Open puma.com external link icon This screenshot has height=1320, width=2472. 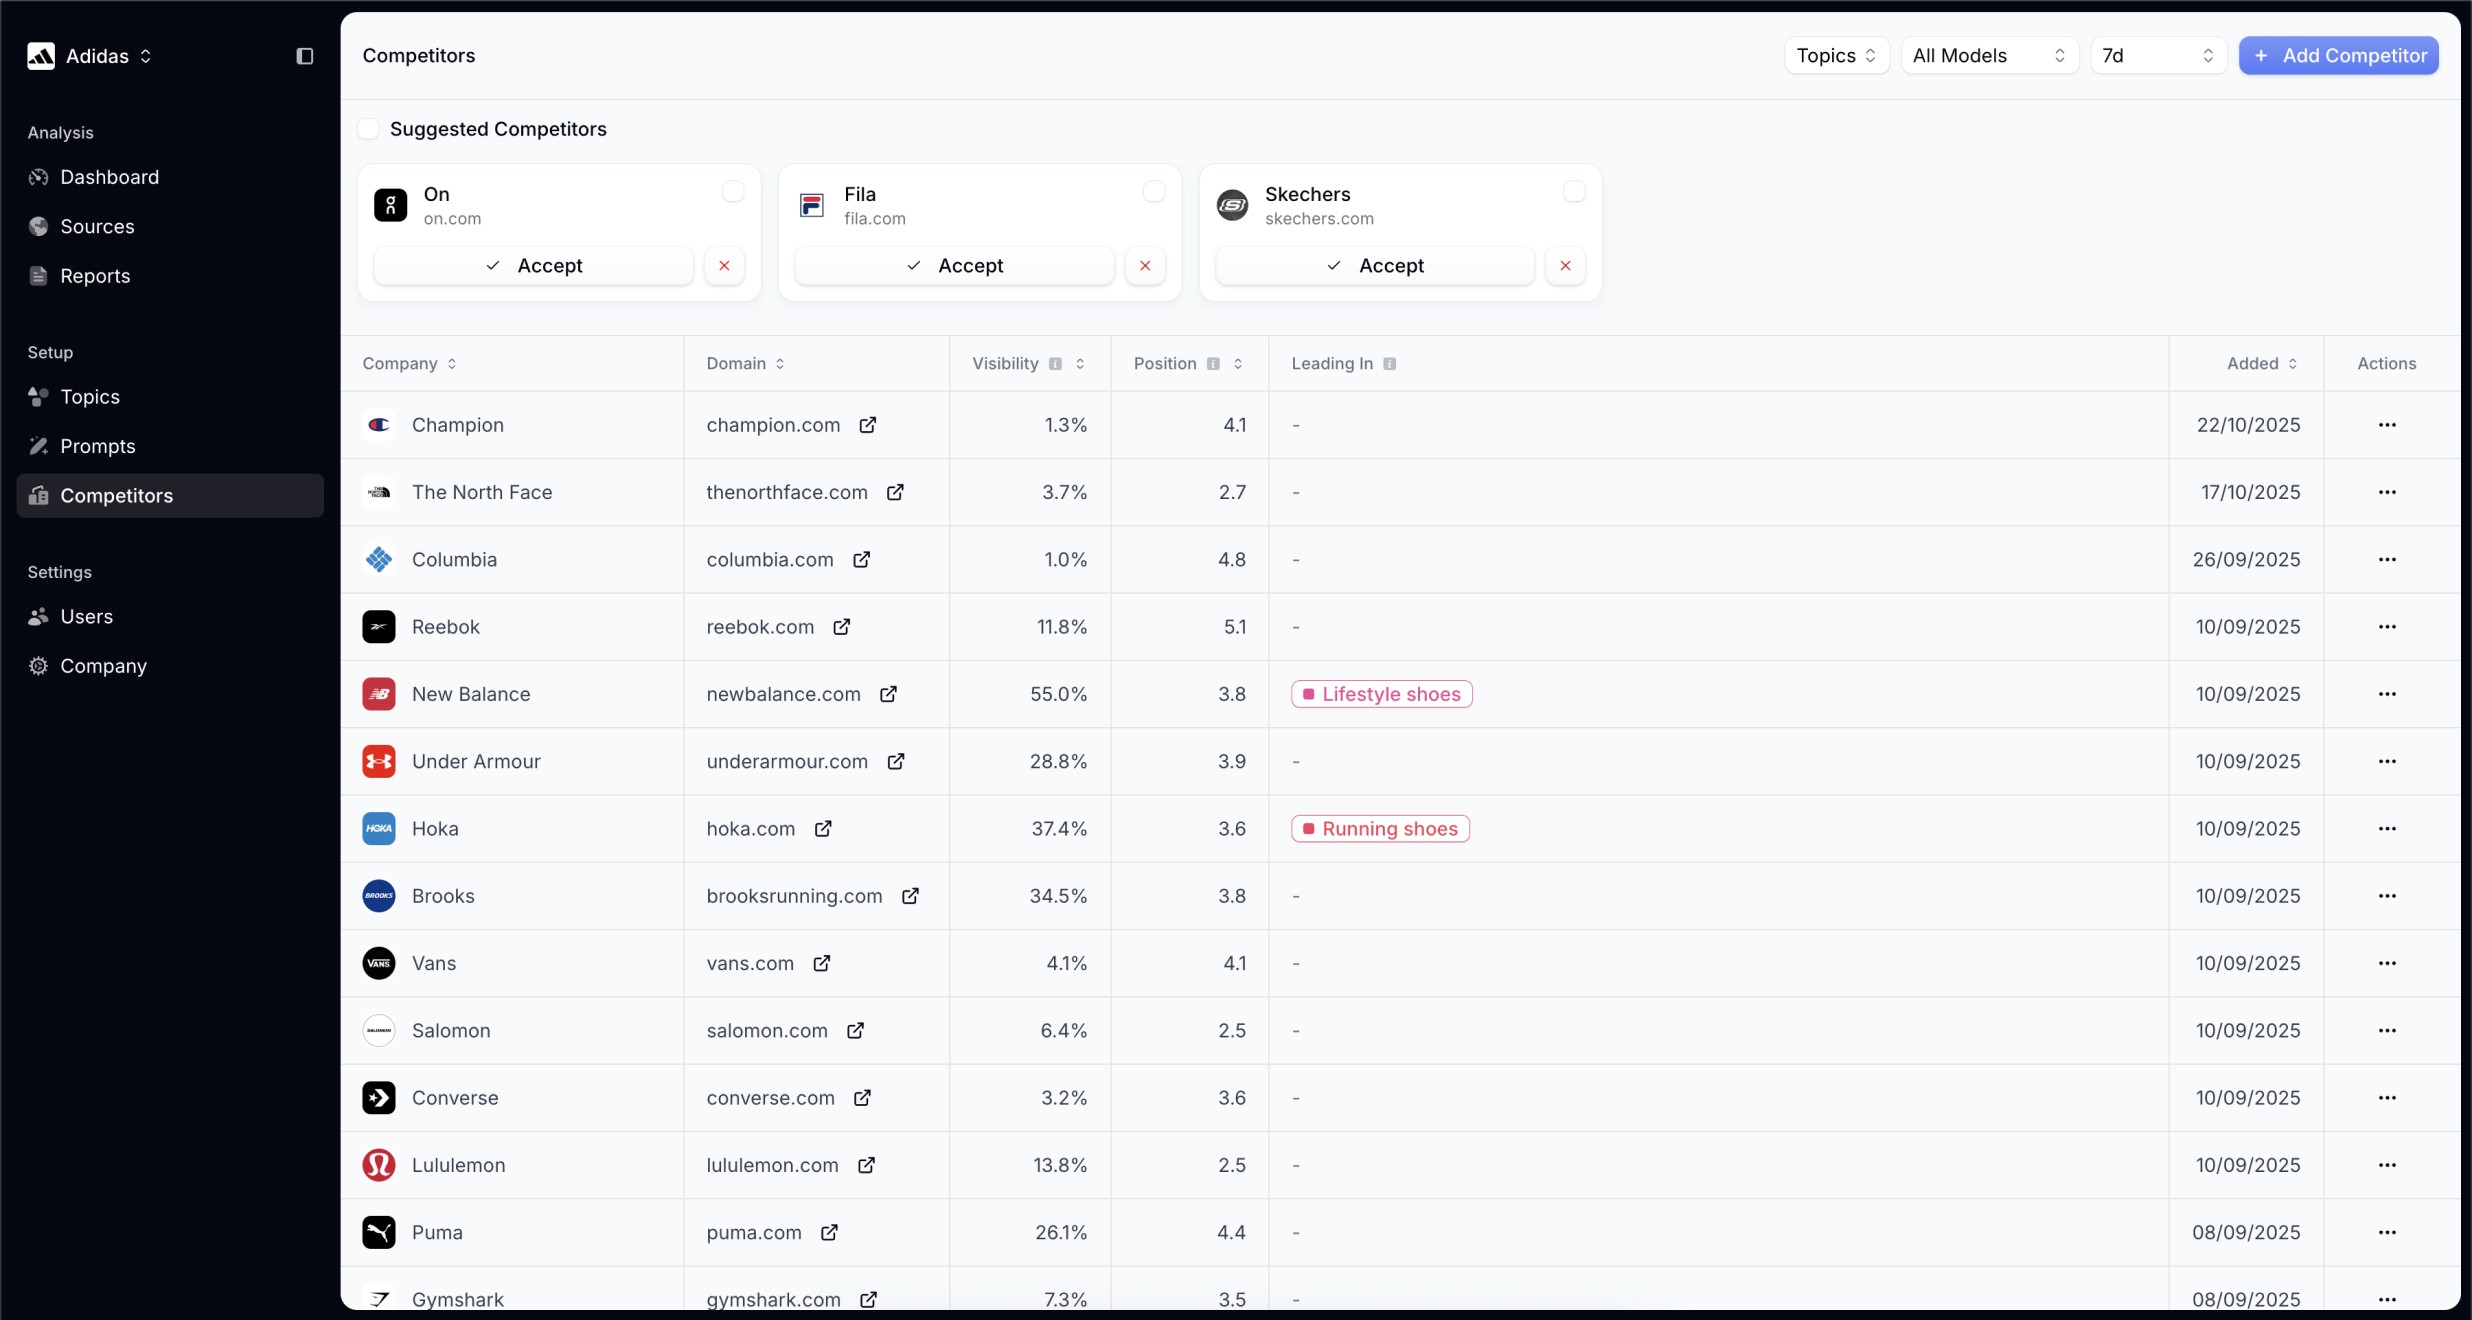pos(829,1232)
